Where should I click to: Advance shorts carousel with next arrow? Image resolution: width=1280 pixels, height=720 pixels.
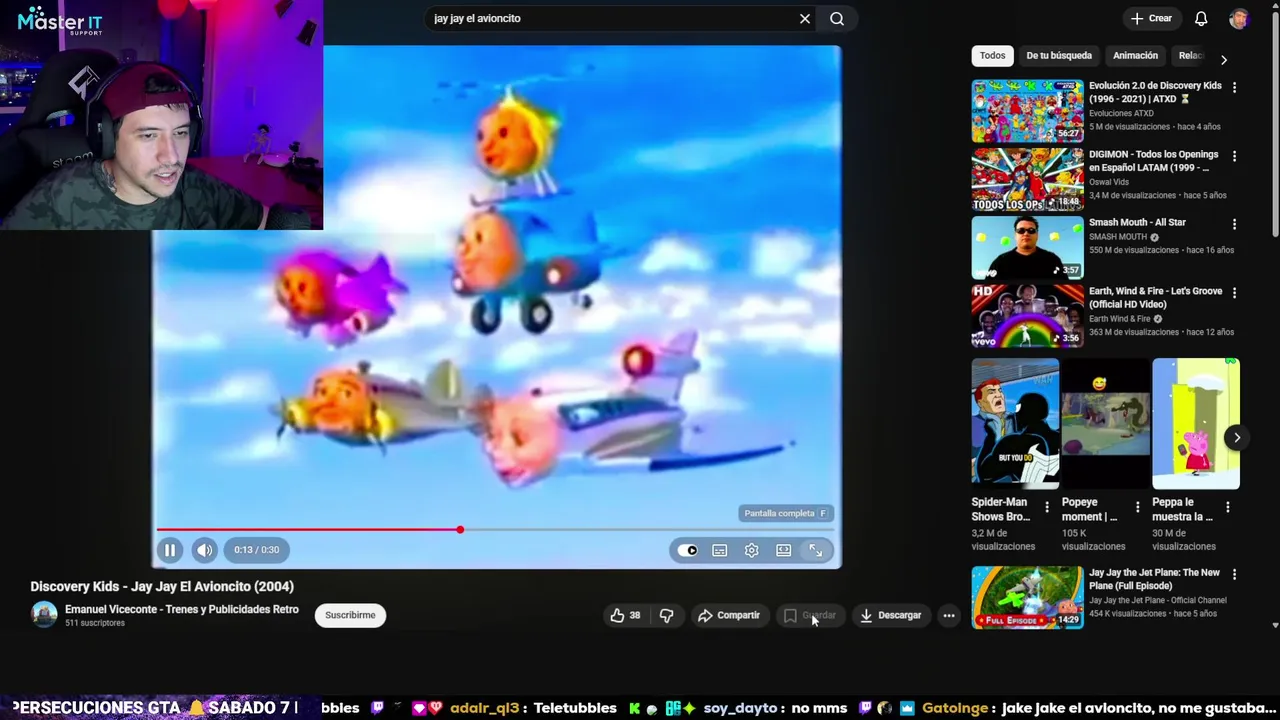point(1237,438)
